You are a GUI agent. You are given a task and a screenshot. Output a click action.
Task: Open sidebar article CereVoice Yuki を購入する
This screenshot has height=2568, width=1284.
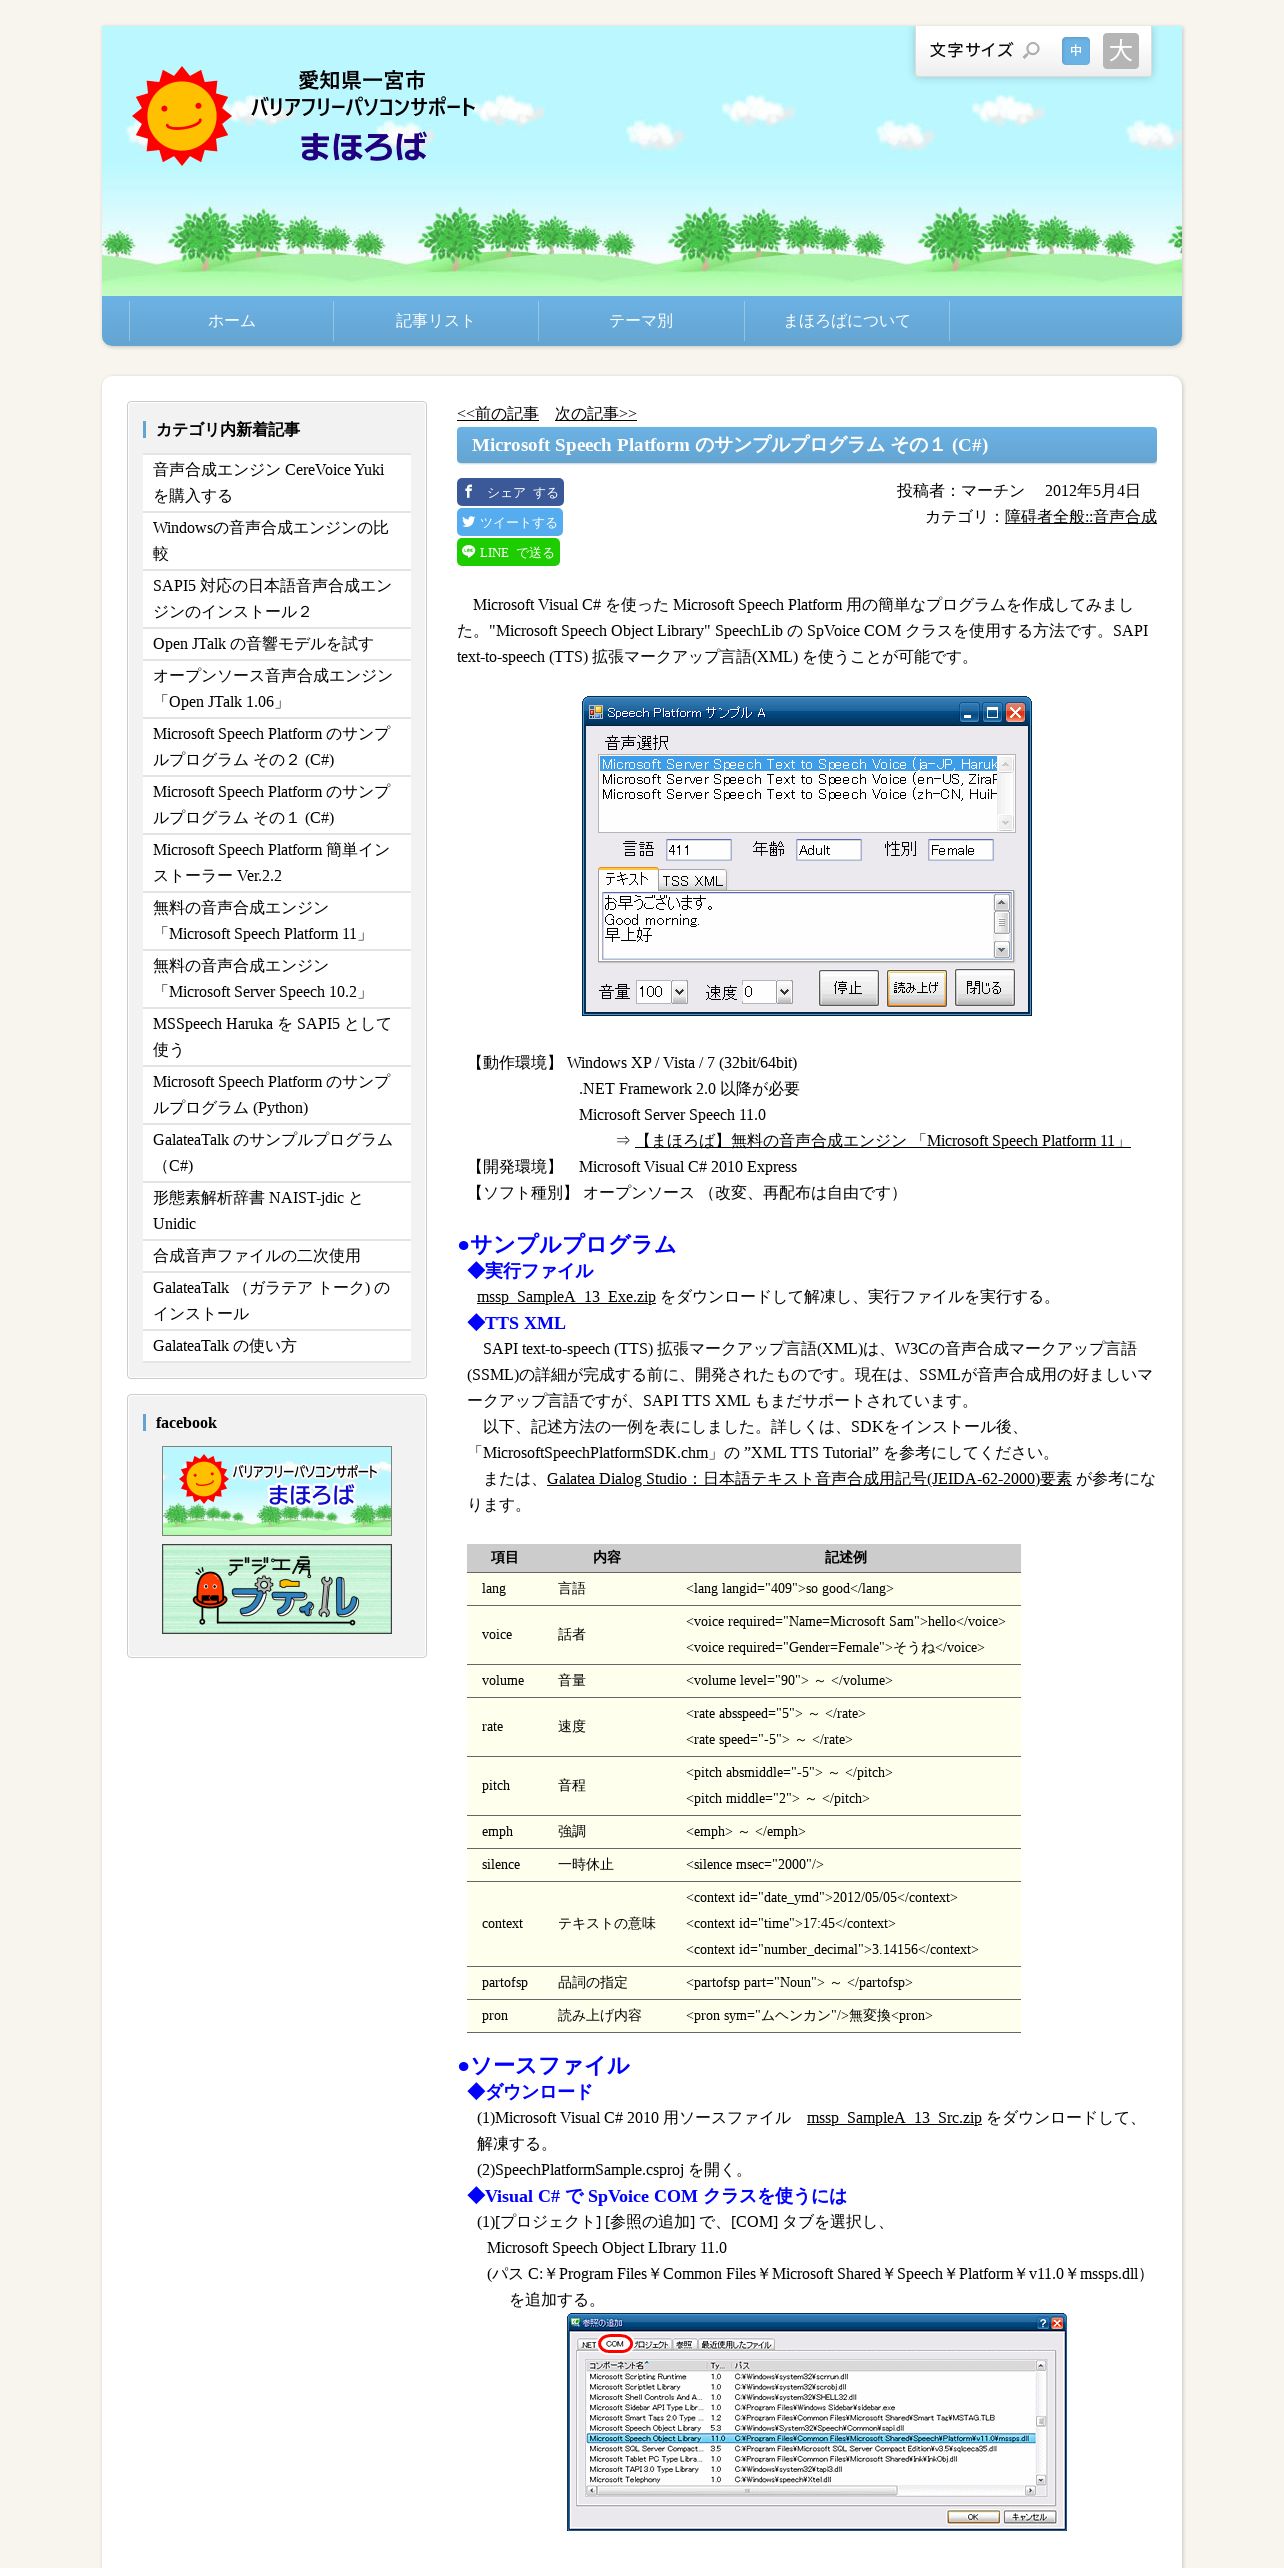(x=277, y=483)
